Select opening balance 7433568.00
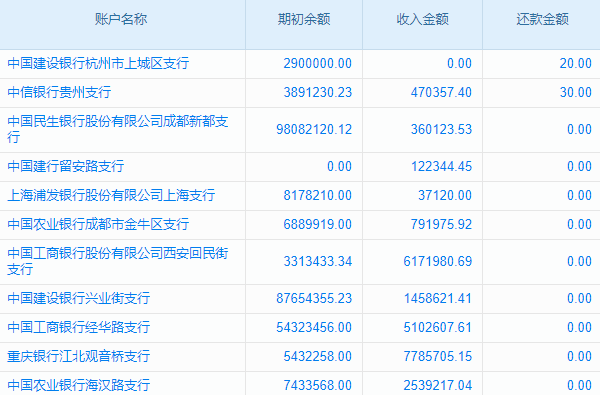This screenshot has height=395, width=600. 318,385
